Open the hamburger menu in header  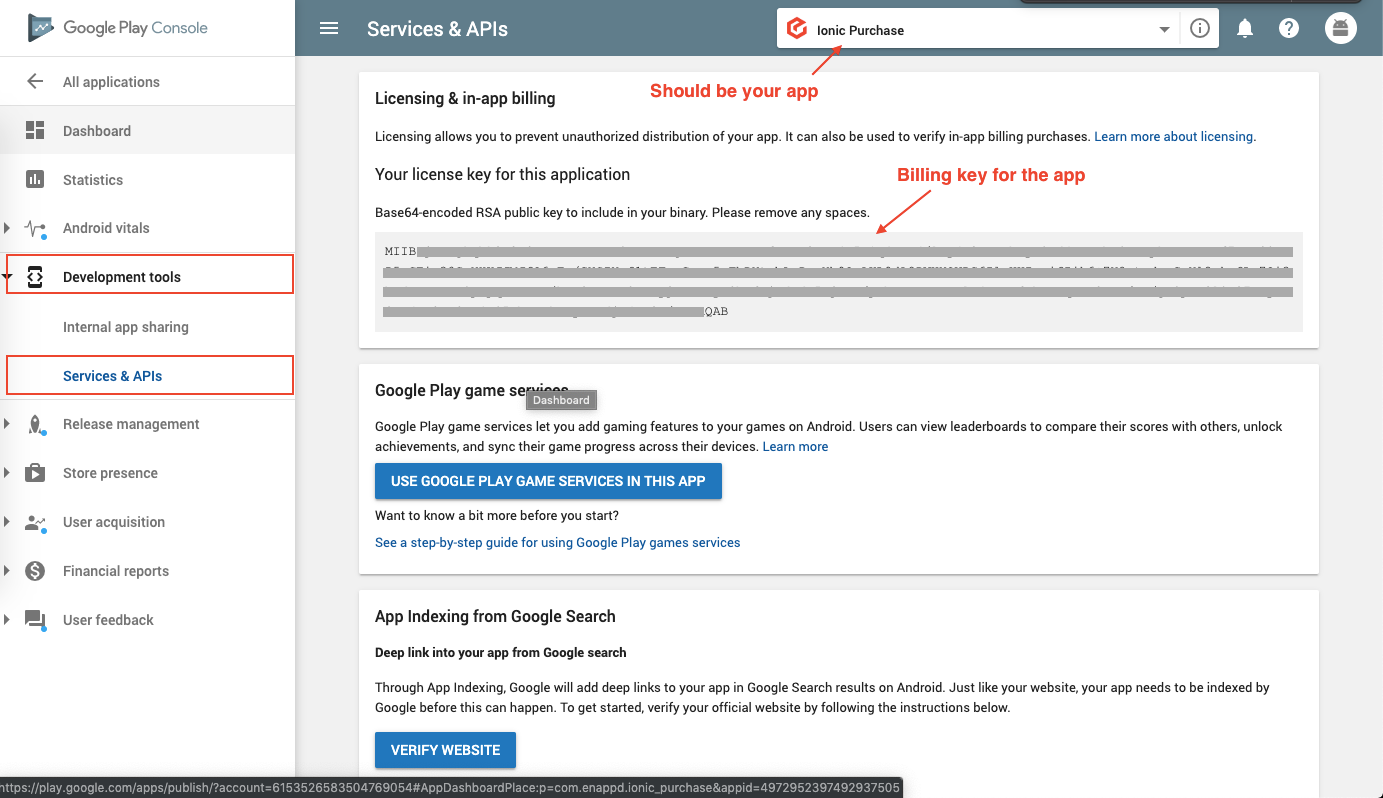coord(329,28)
